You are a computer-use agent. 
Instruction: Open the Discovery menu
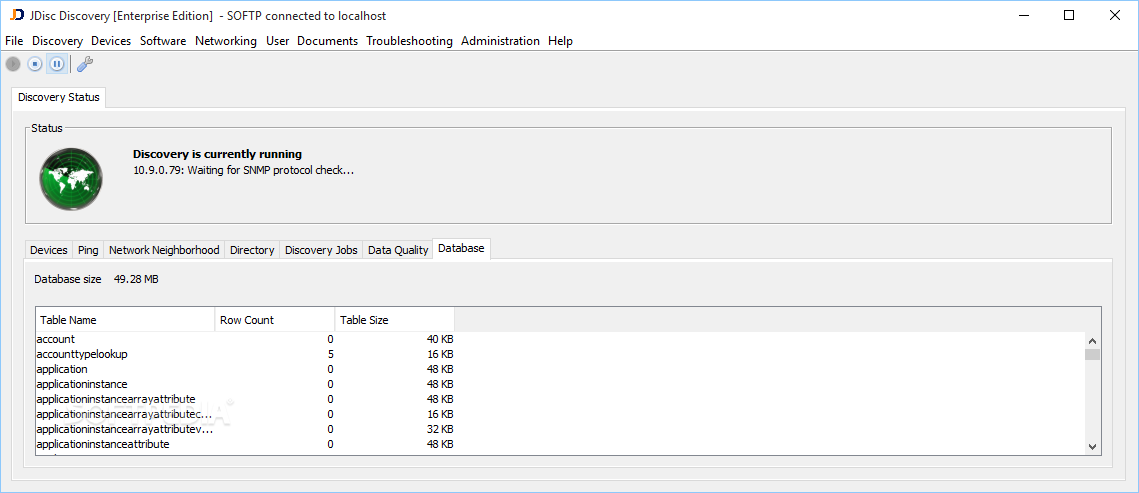point(57,41)
